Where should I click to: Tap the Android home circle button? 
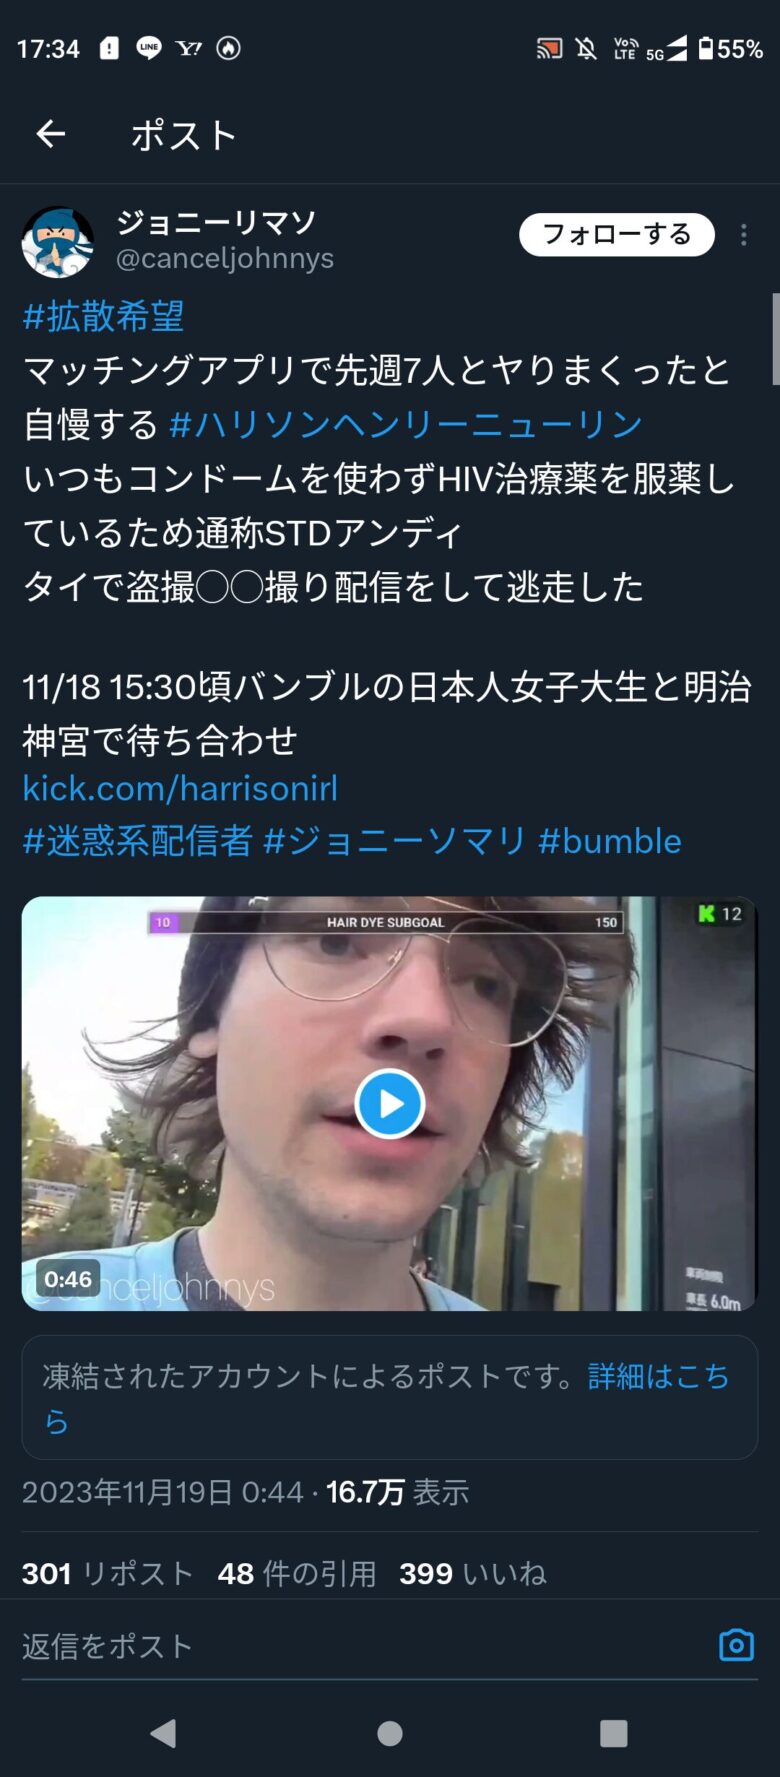click(x=390, y=1733)
